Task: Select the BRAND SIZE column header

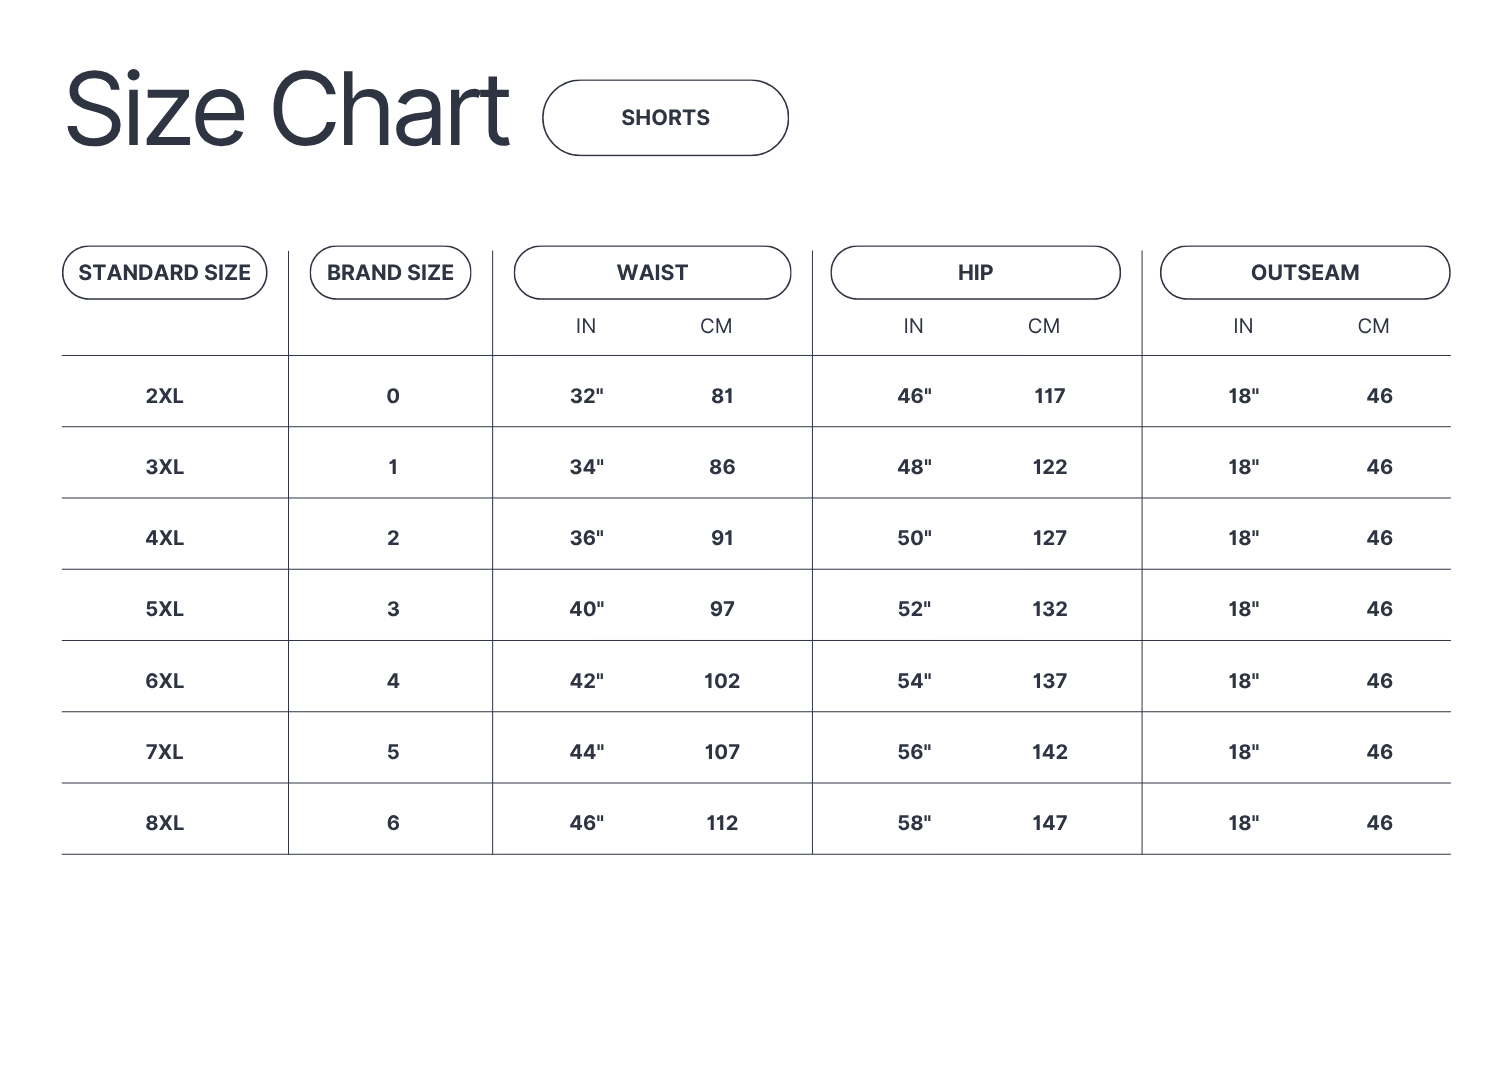Action: click(x=390, y=273)
